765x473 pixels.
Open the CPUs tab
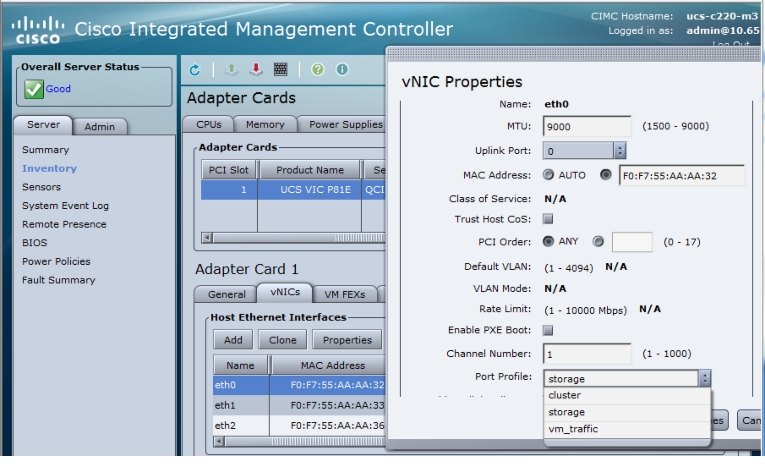(x=209, y=124)
